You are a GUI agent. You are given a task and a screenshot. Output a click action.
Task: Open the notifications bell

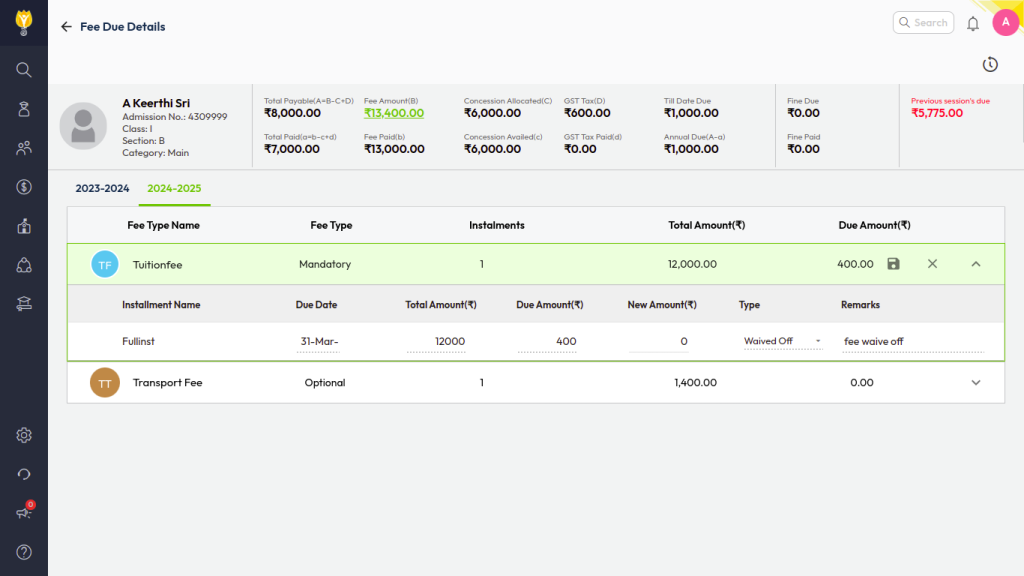972,23
